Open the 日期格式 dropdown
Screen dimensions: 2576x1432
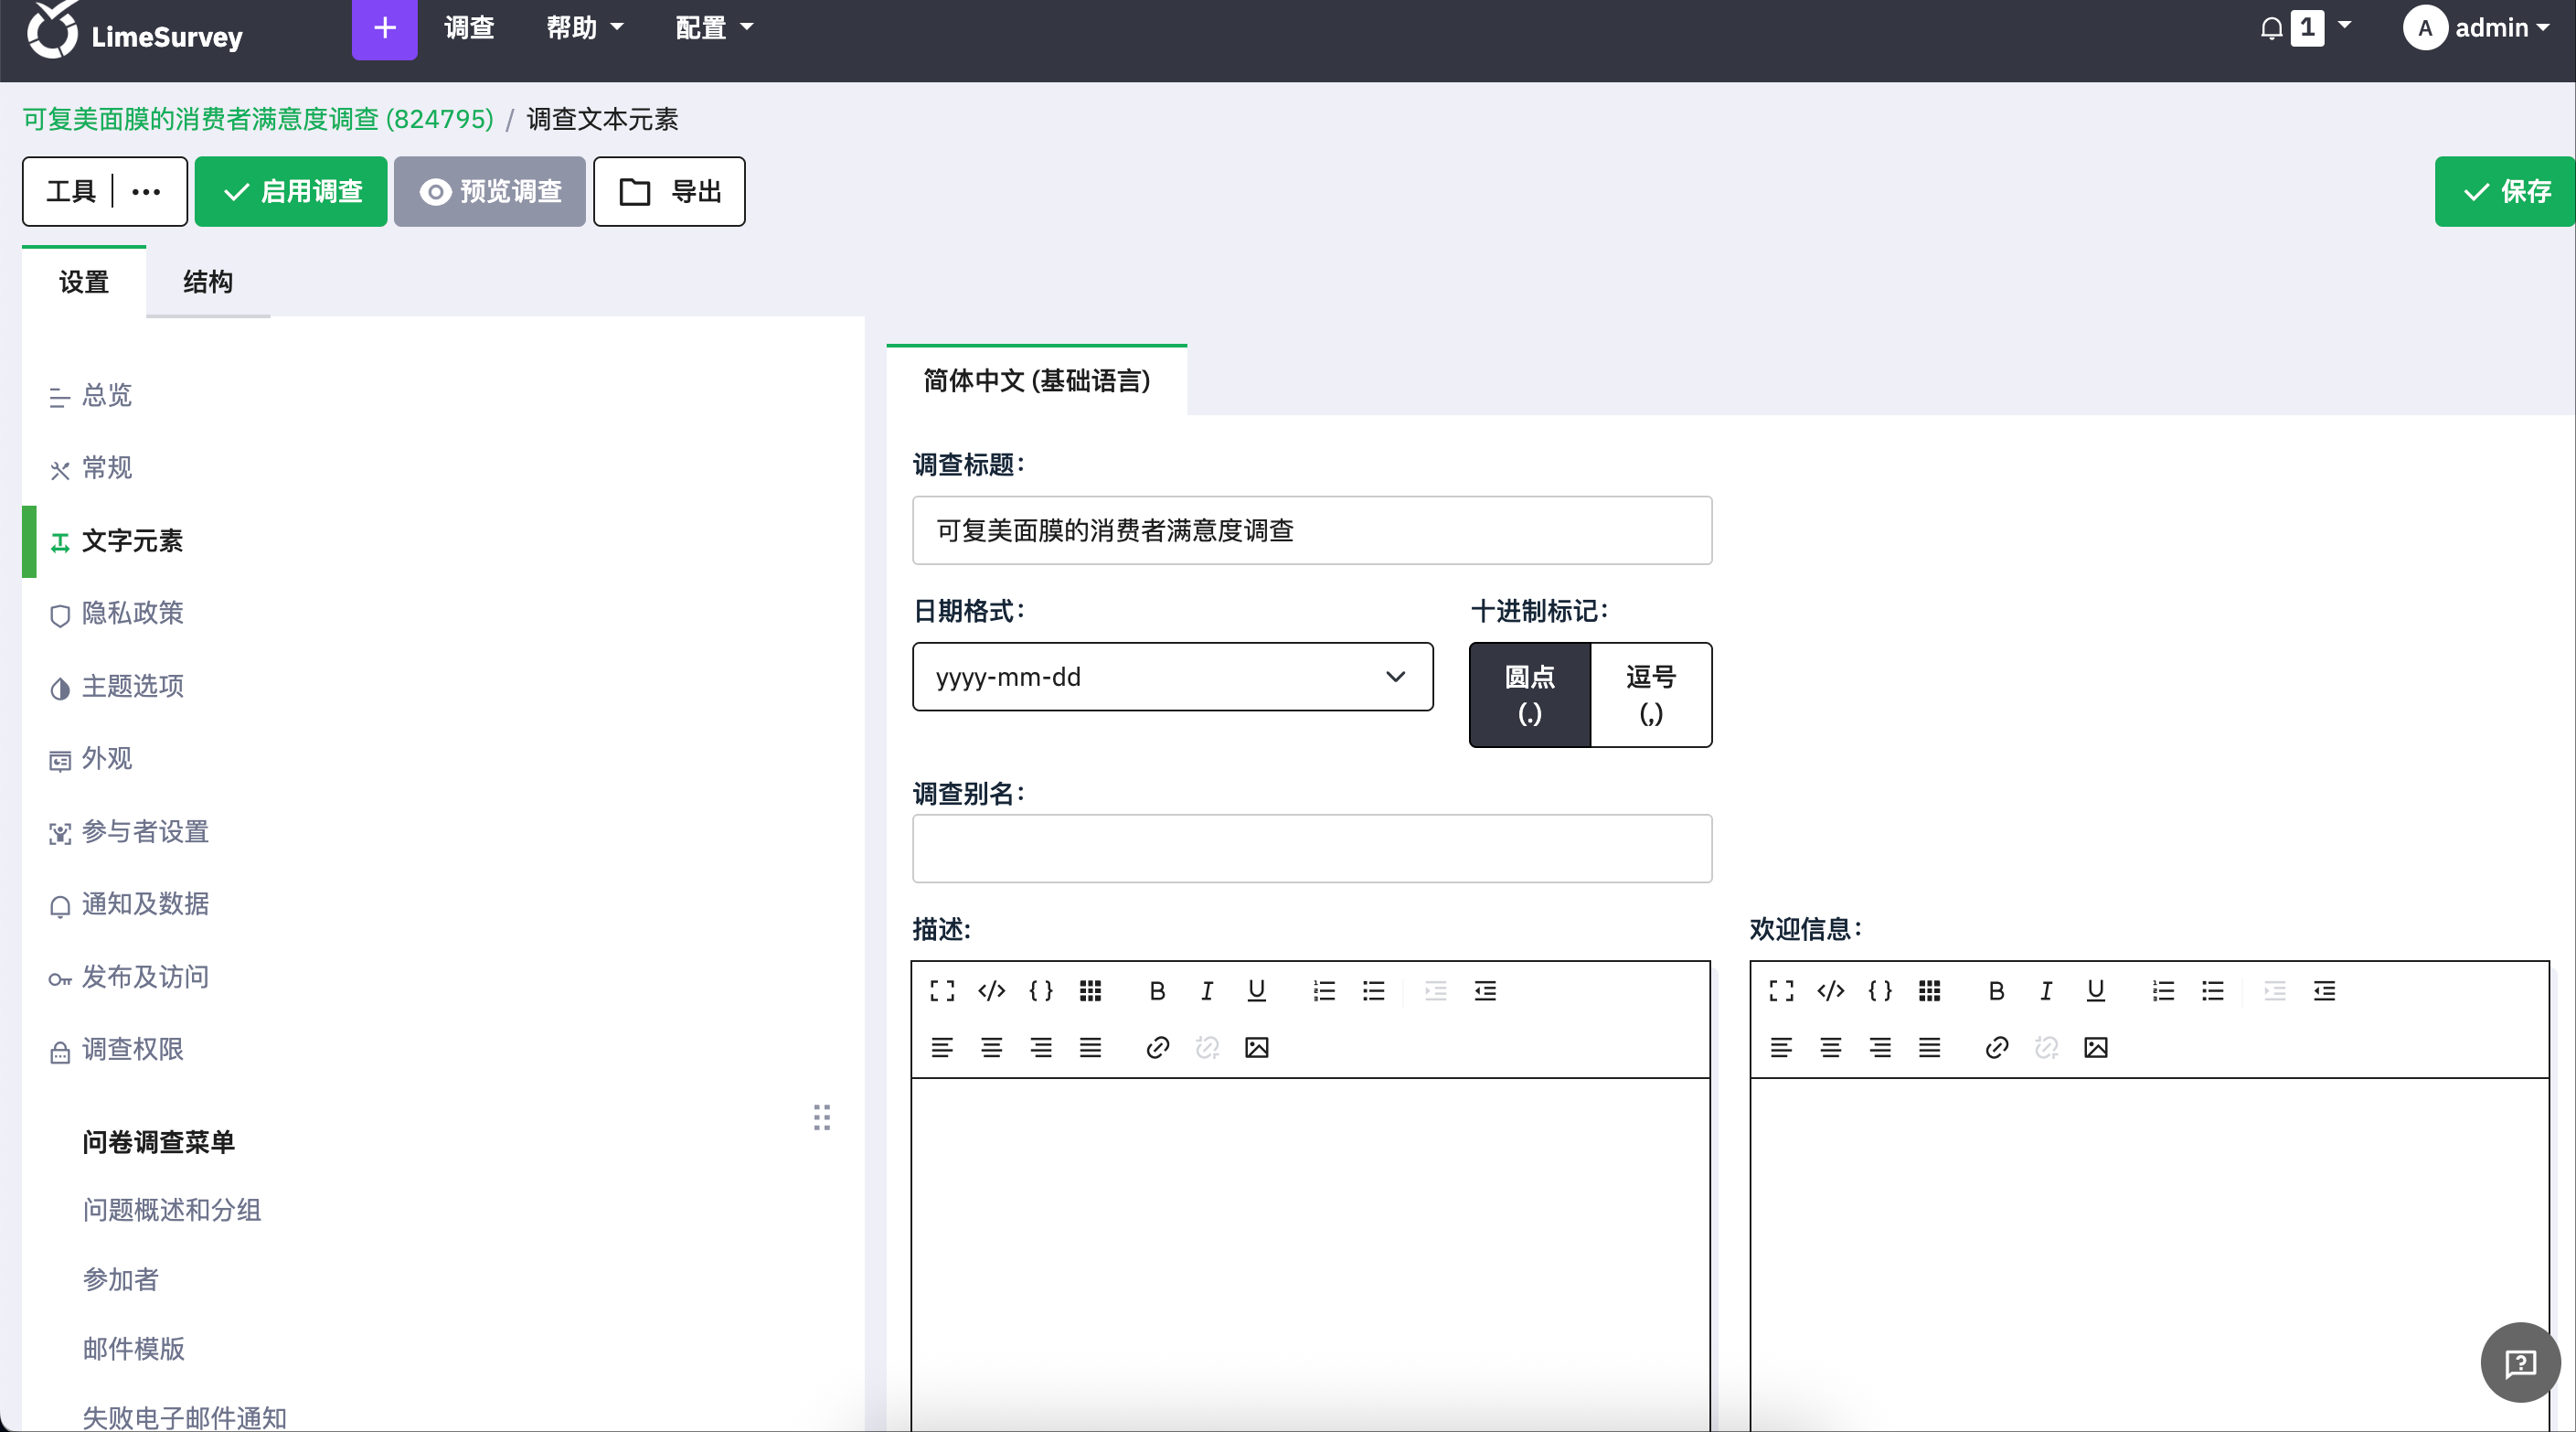tap(1172, 677)
